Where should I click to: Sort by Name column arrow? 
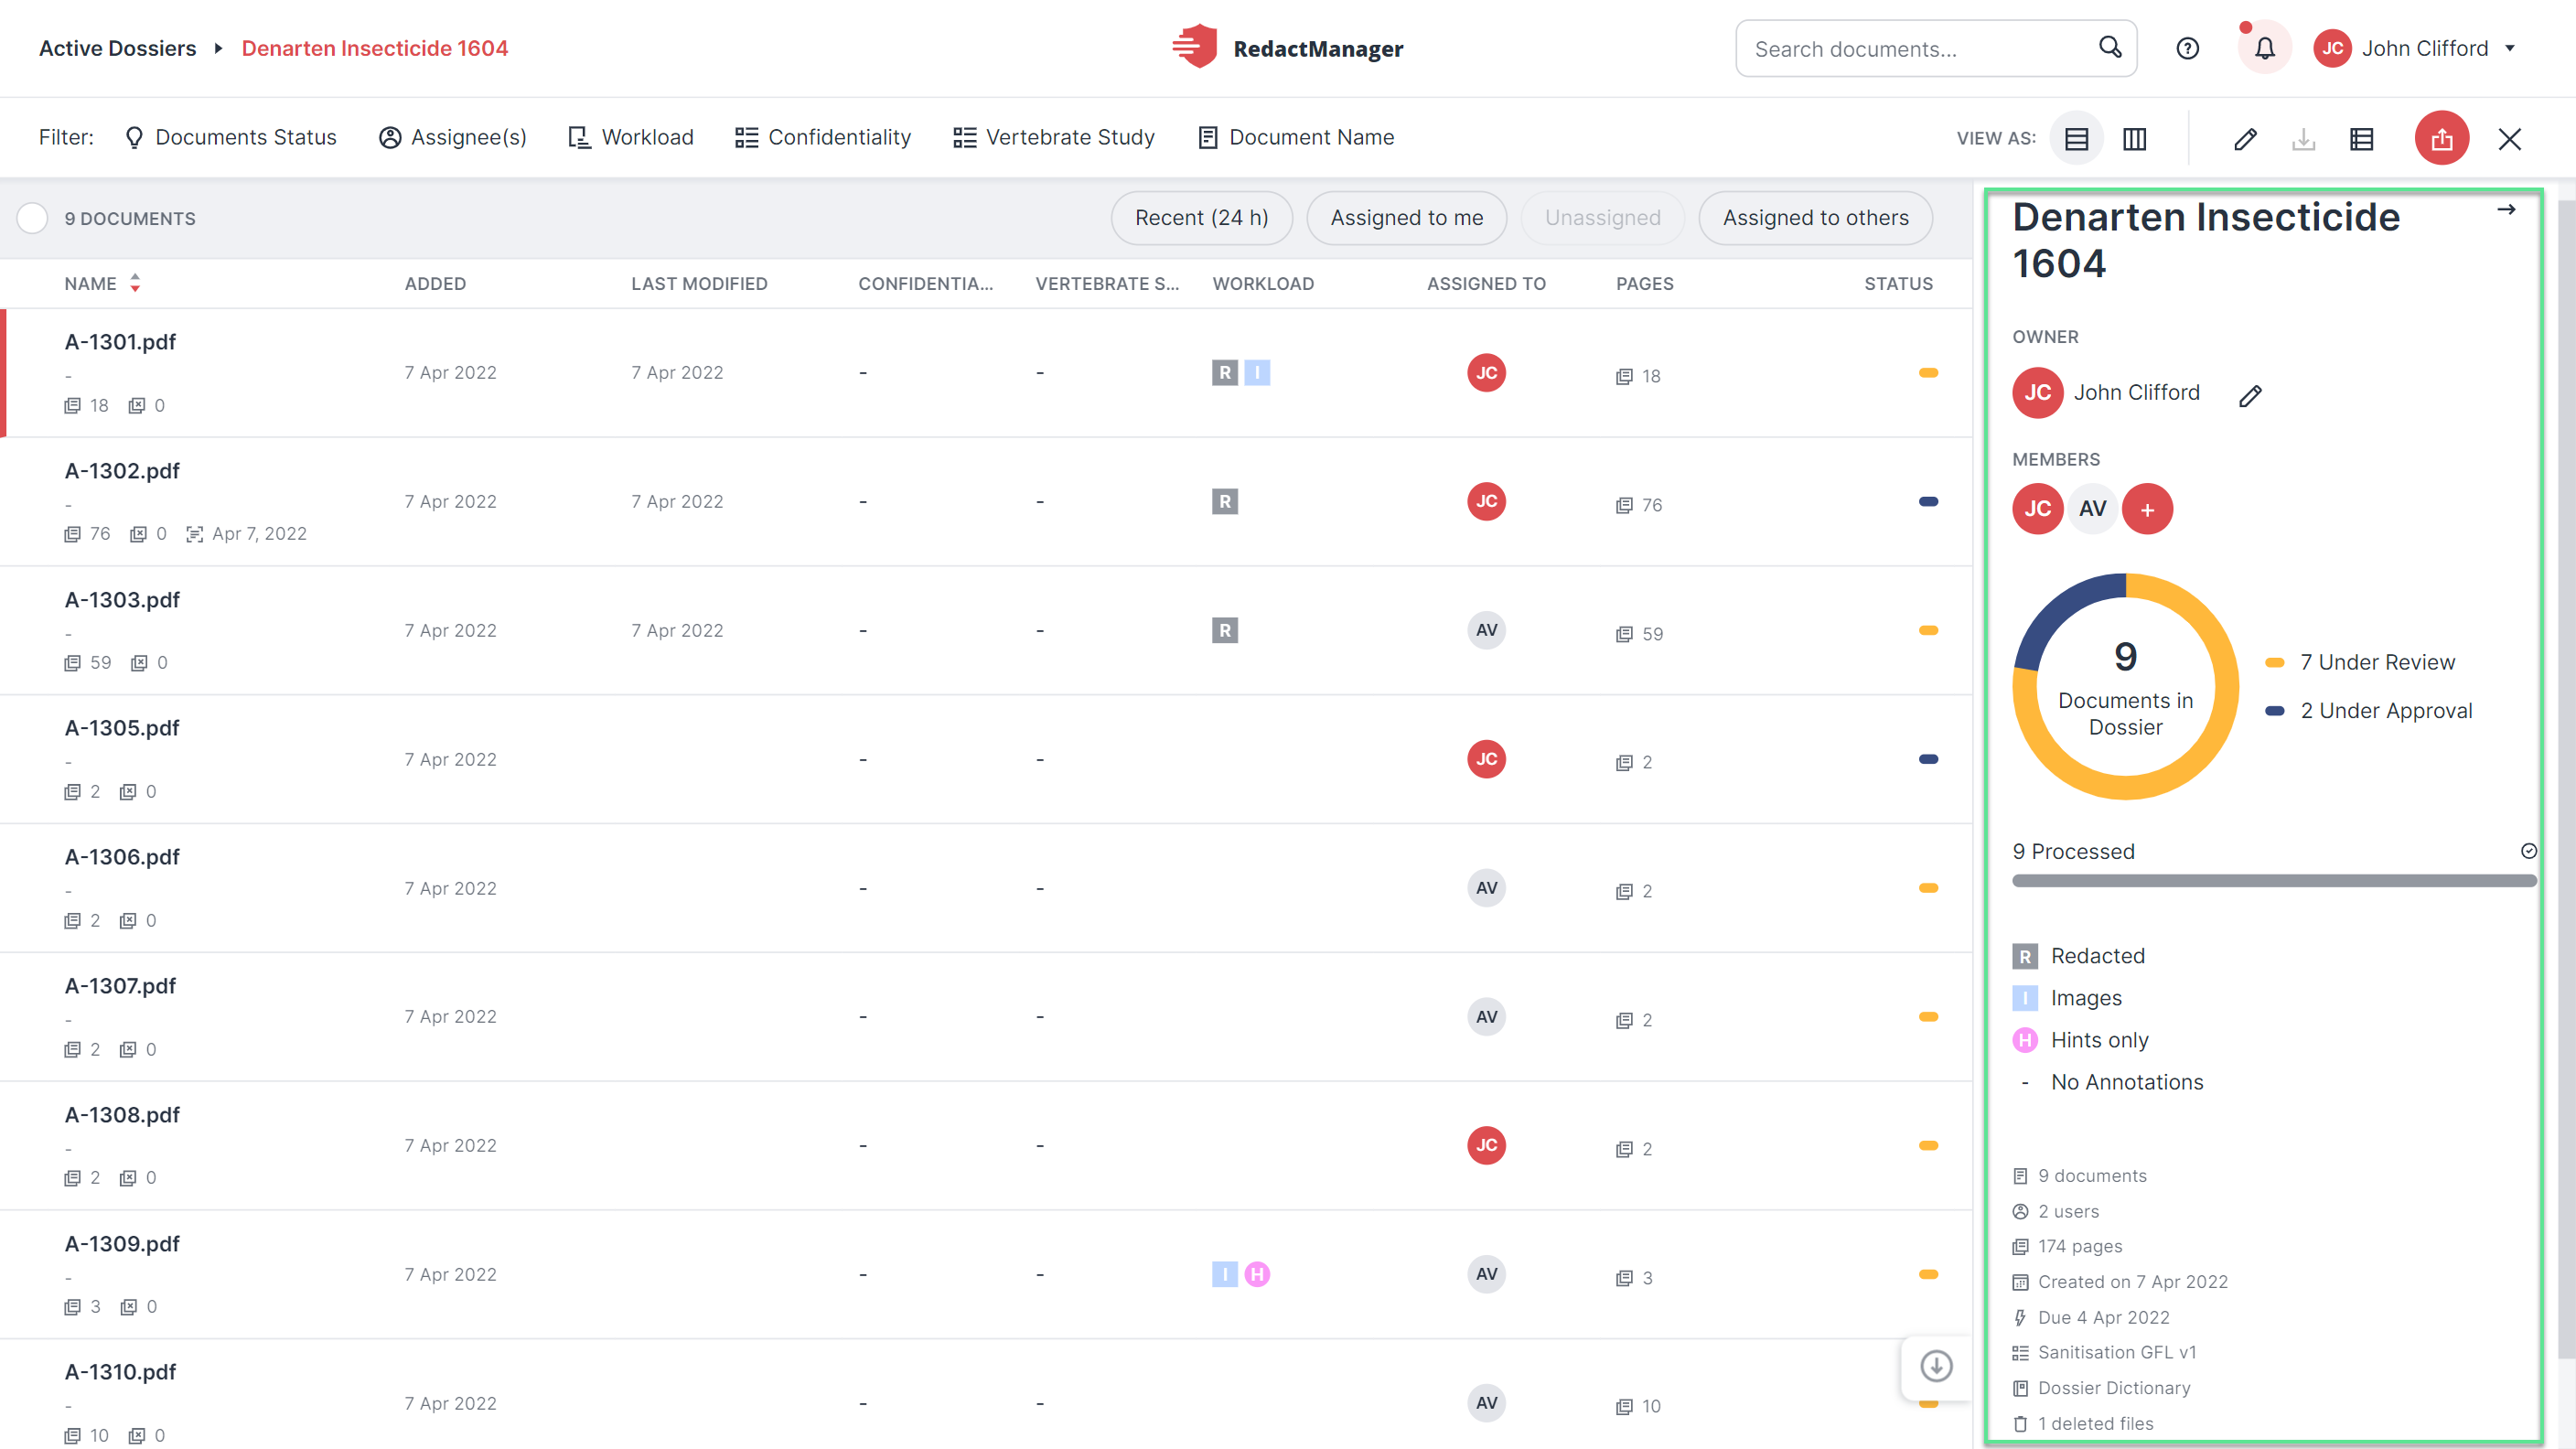135,283
